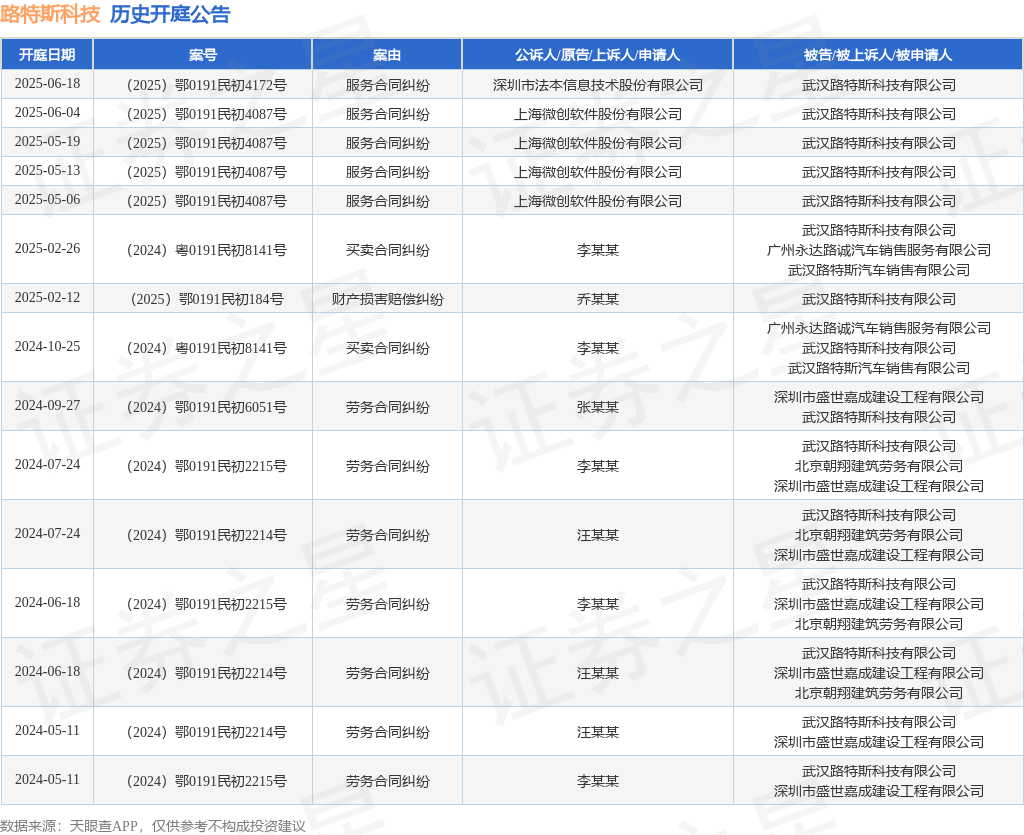The image size is (1024, 835).
Task: Click 武汉路特斯科技有限公司 in the 2025-05-06 row
Action: point(878,201)
